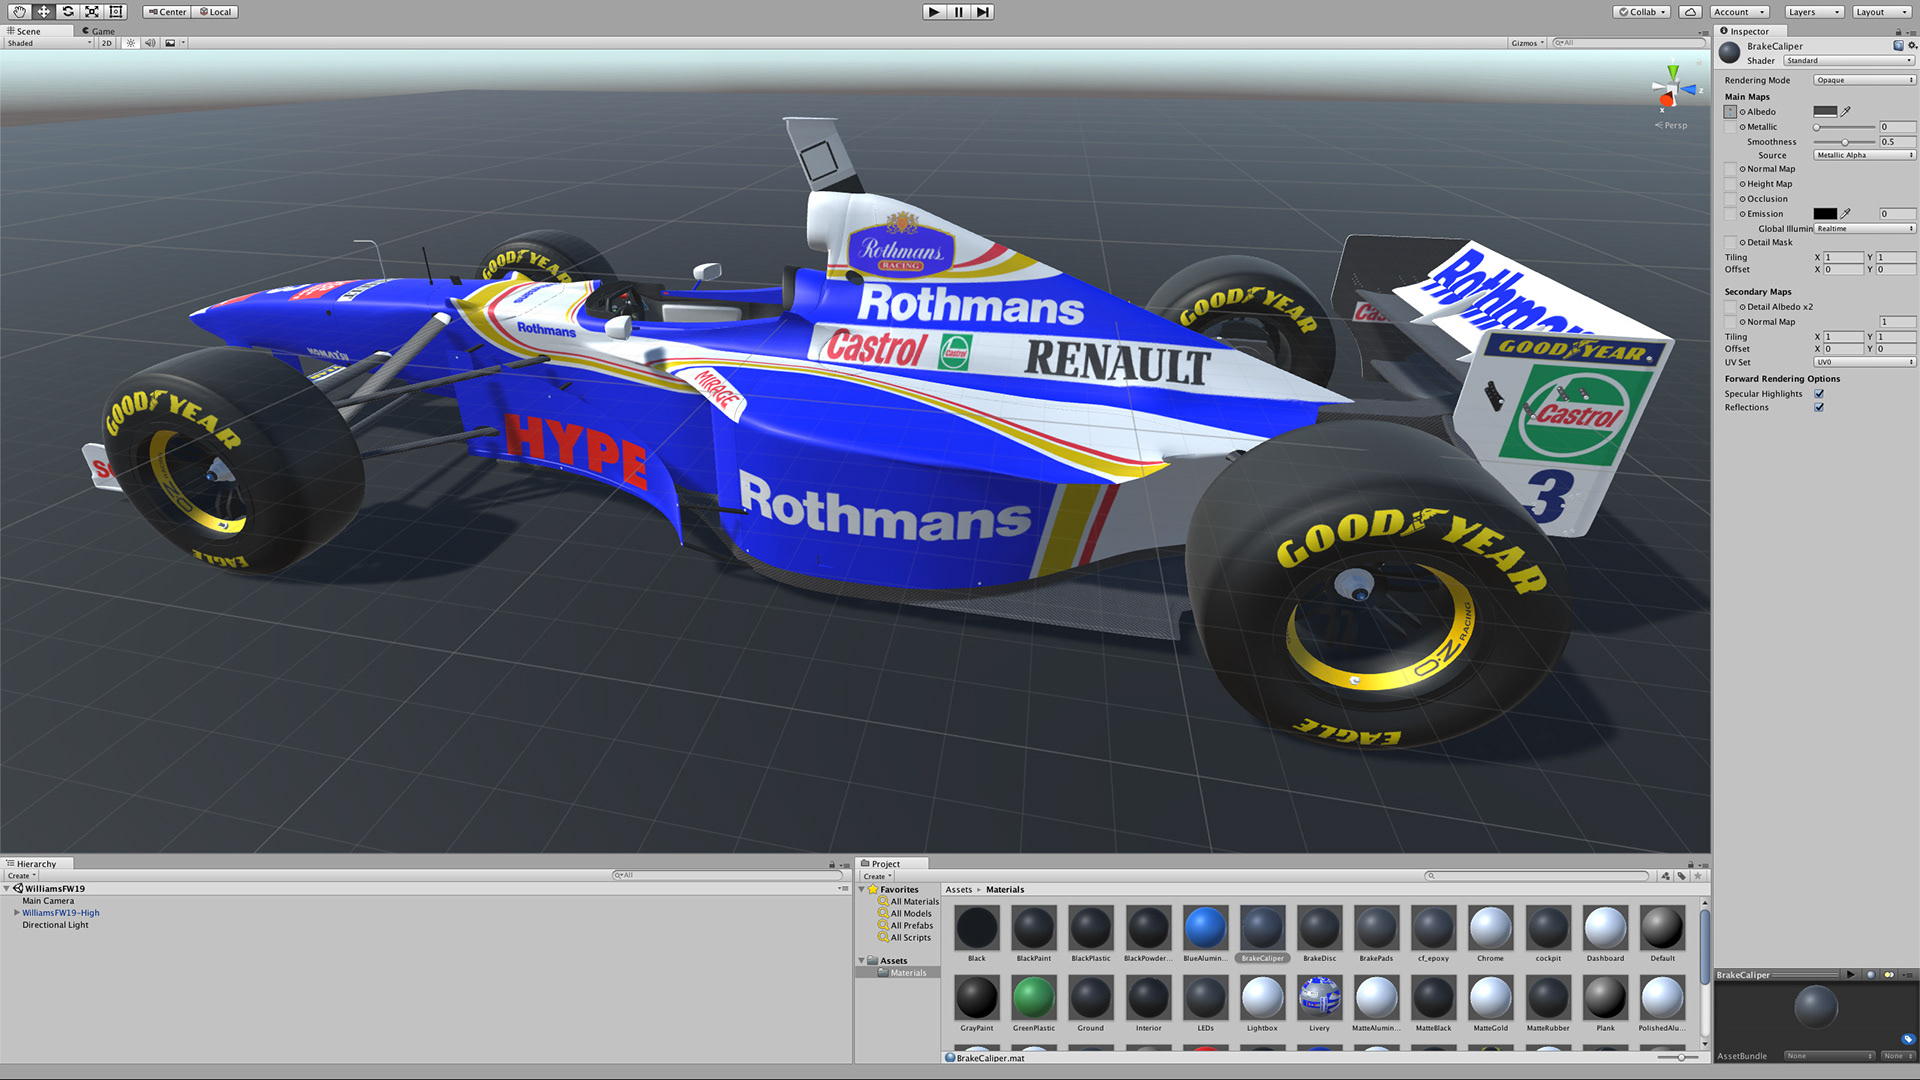Select Main Camera in the Hierarchy

tap(48, 901)
